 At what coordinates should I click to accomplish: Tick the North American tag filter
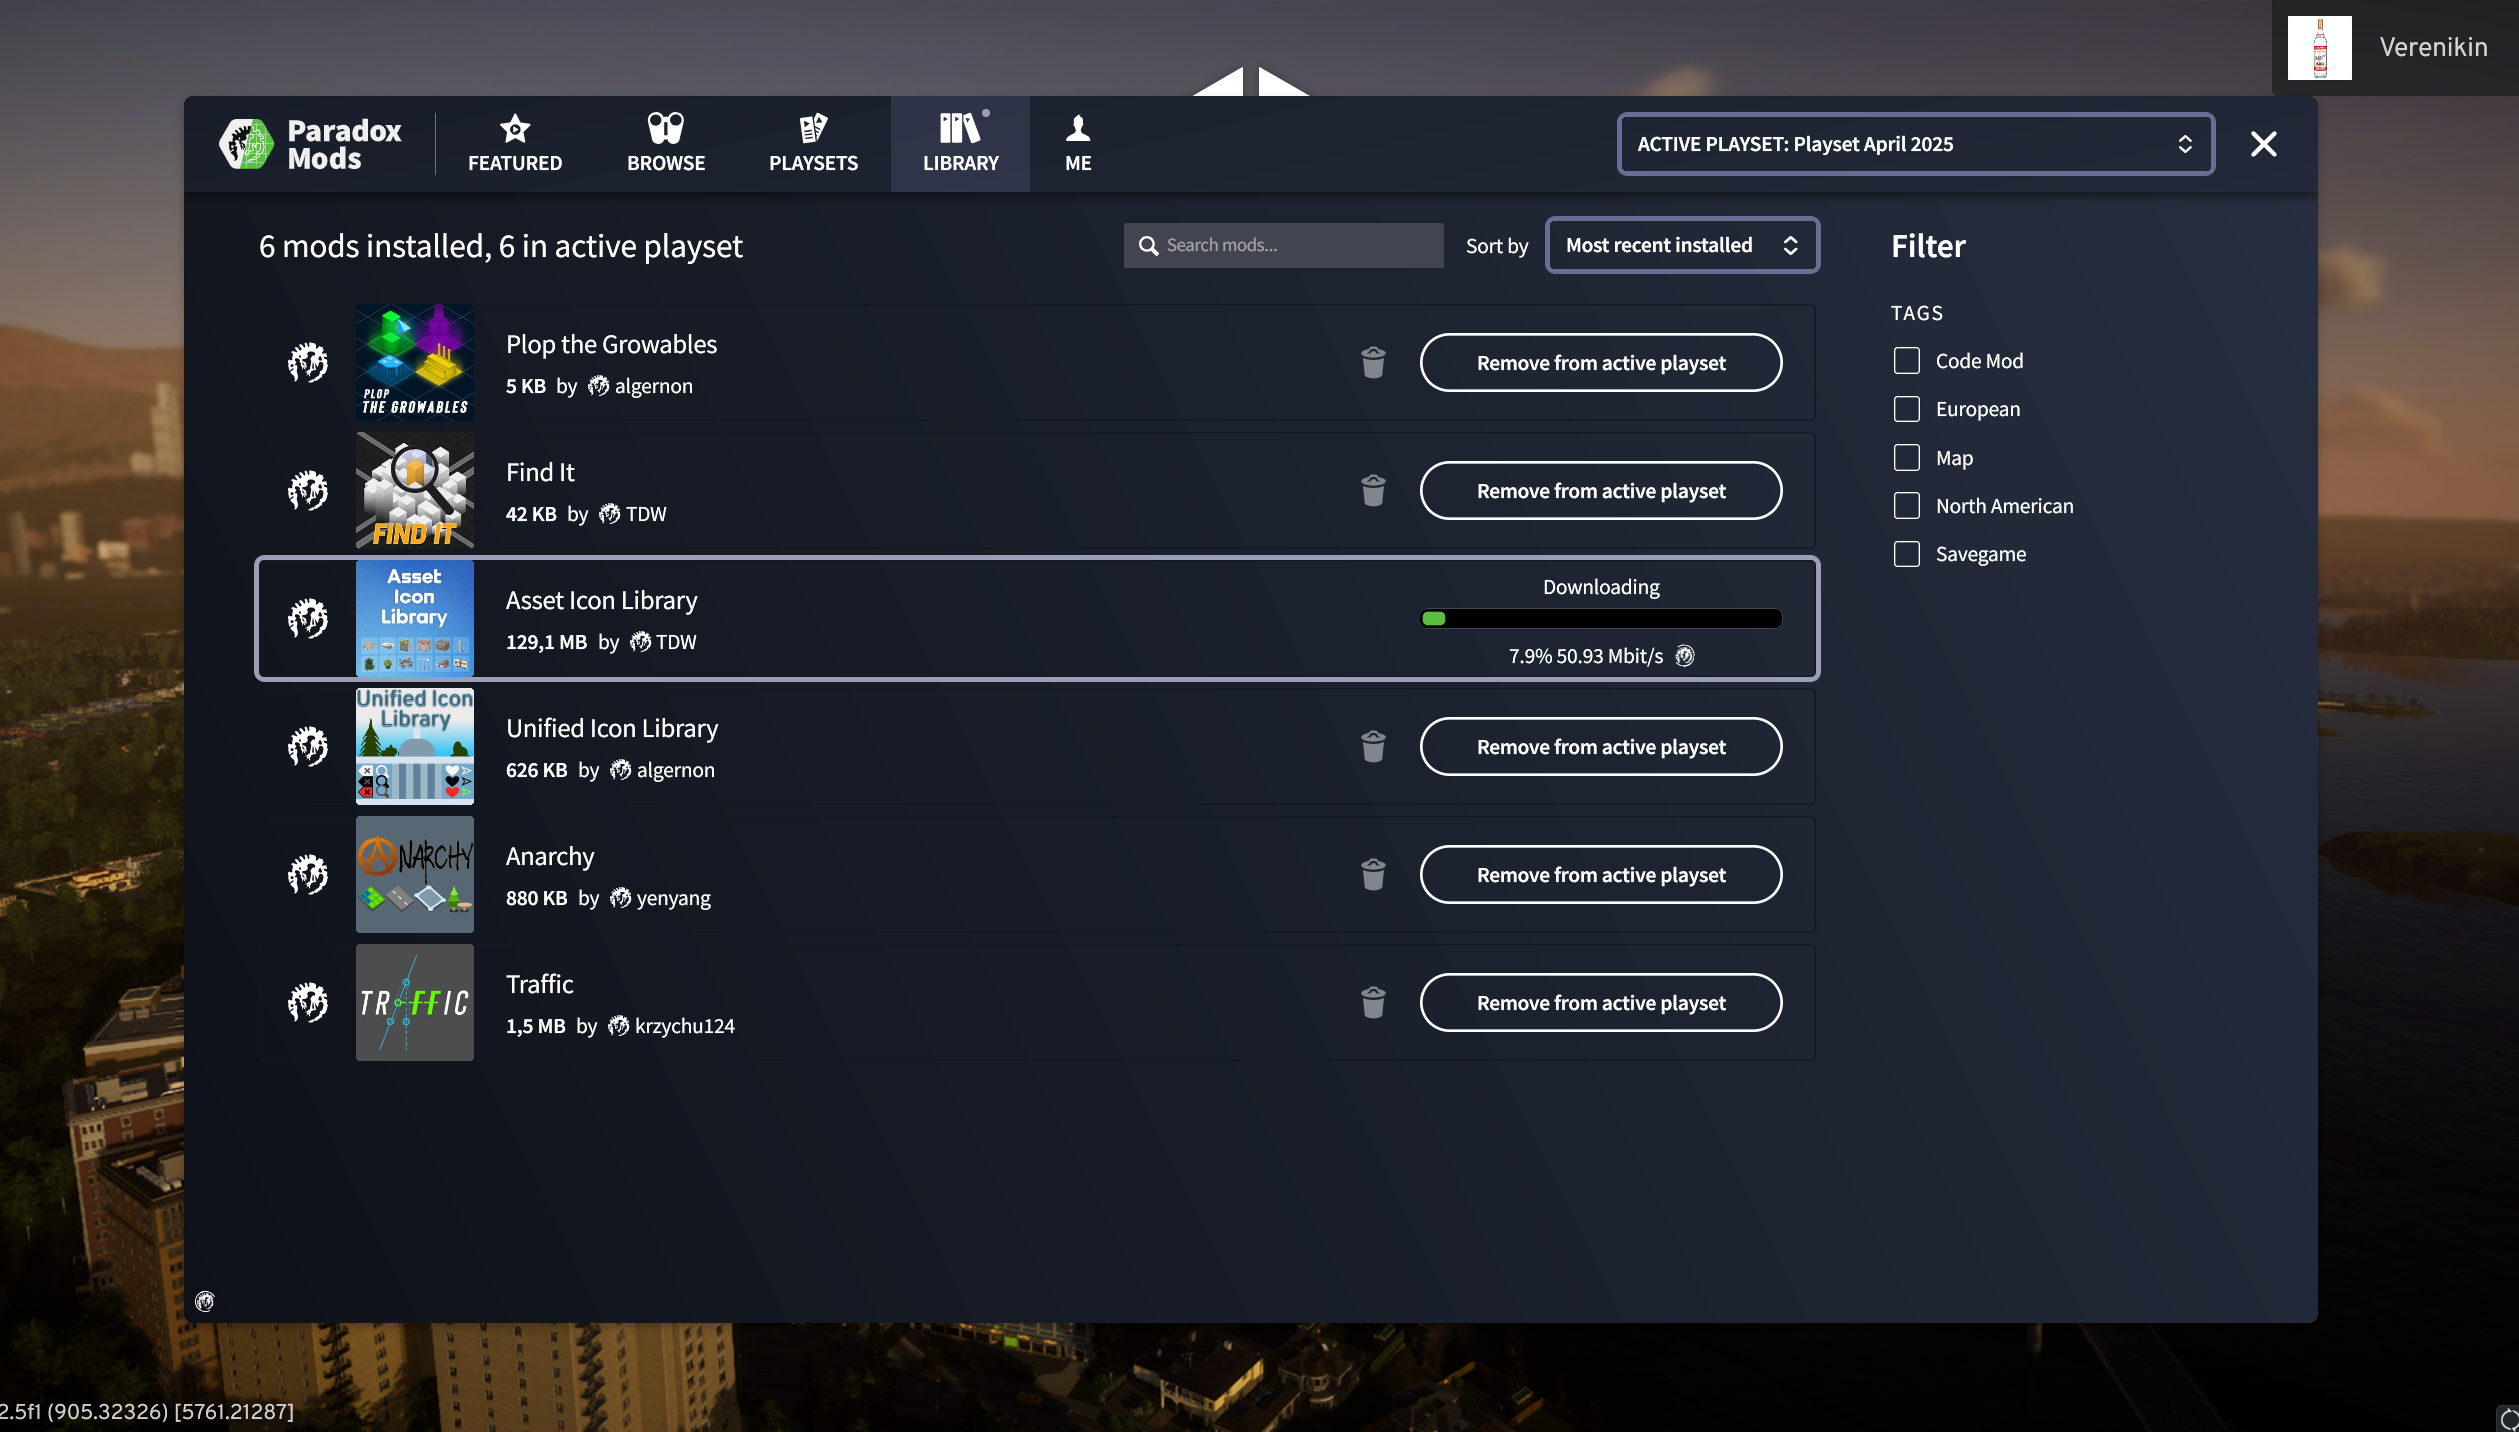click(x=1906, y=506)
